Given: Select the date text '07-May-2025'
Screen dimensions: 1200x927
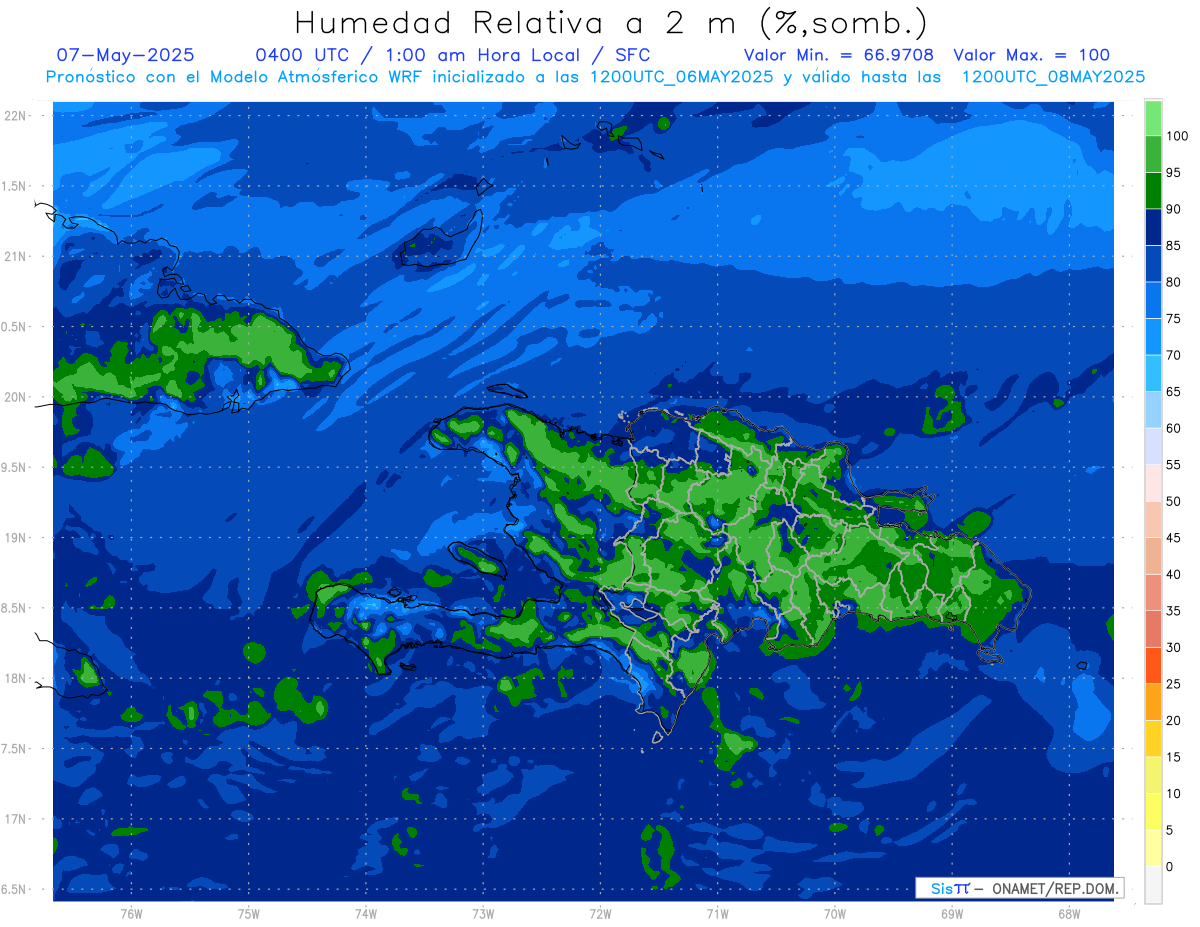Looking at the screenshot, I should (x=126, y=55).
